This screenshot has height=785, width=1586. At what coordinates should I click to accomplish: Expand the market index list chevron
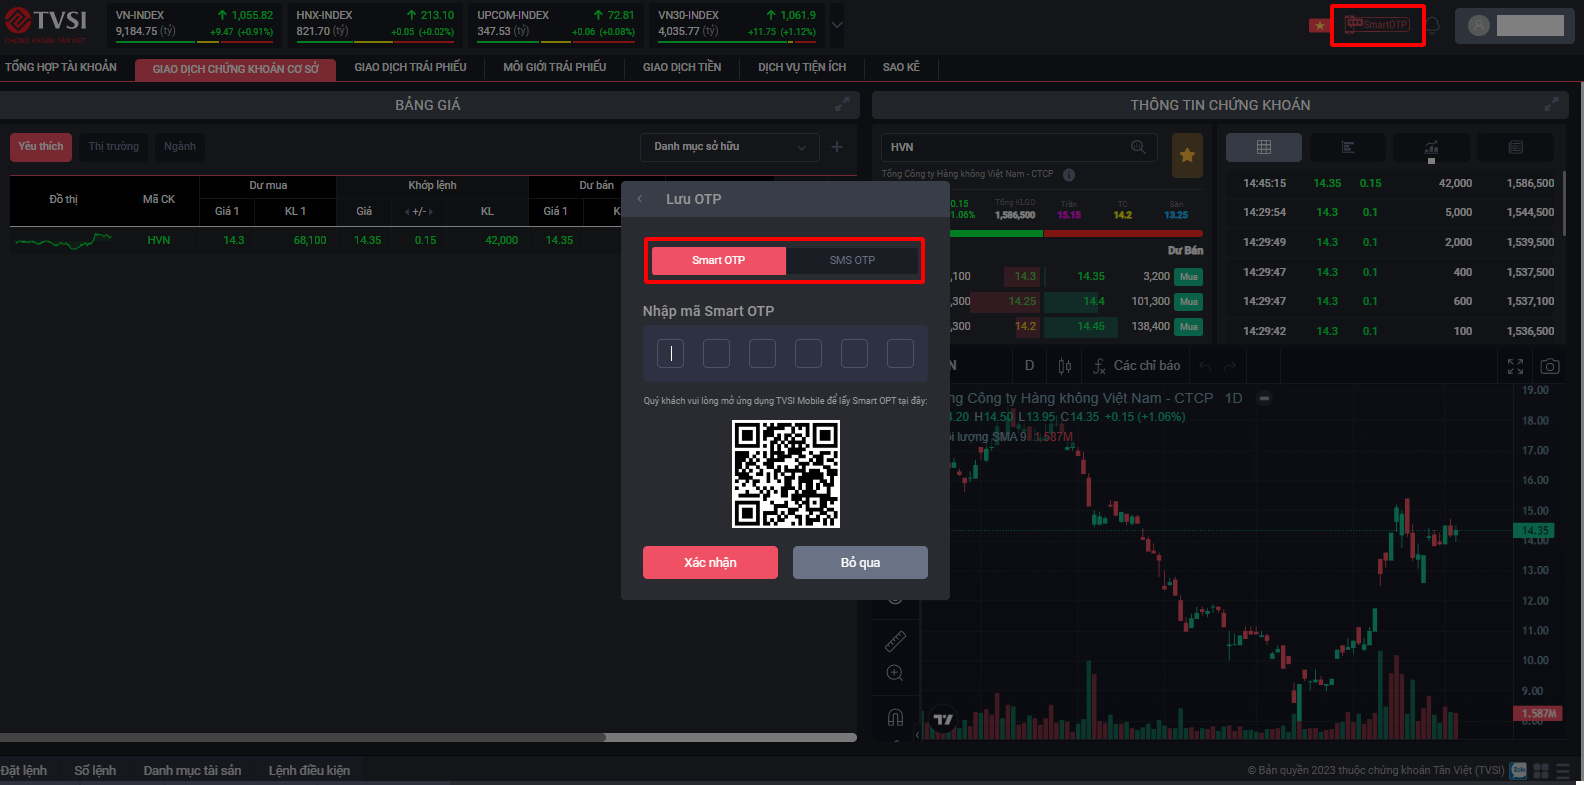tap(837, 25)
